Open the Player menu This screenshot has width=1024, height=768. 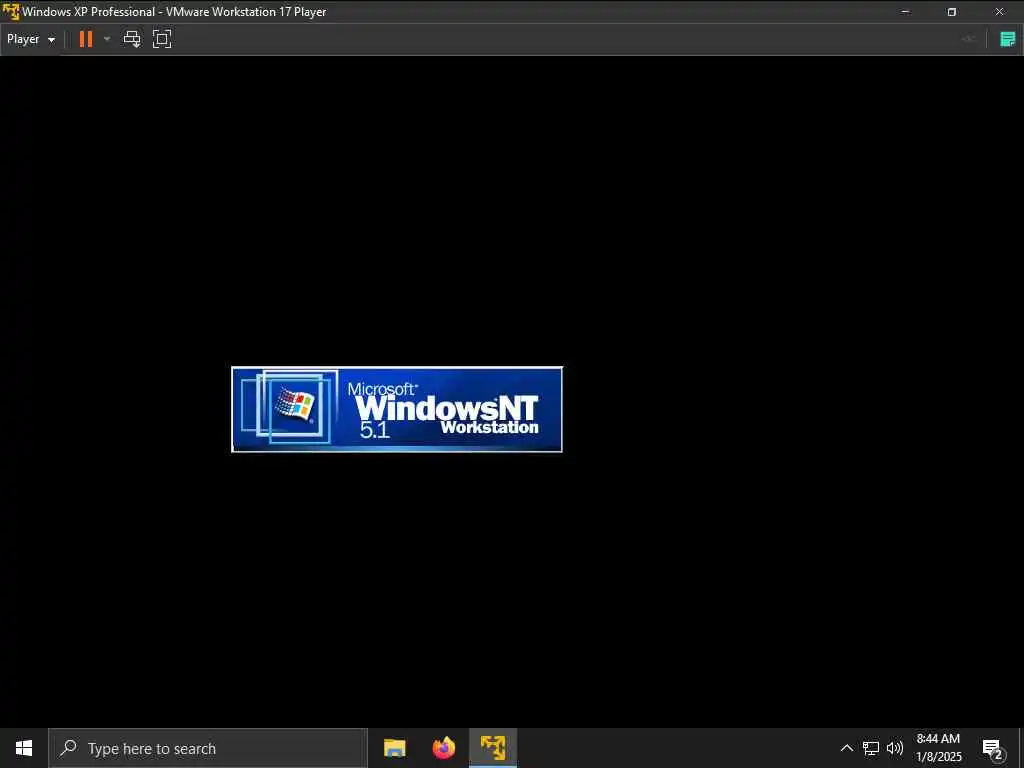[31, 39]
